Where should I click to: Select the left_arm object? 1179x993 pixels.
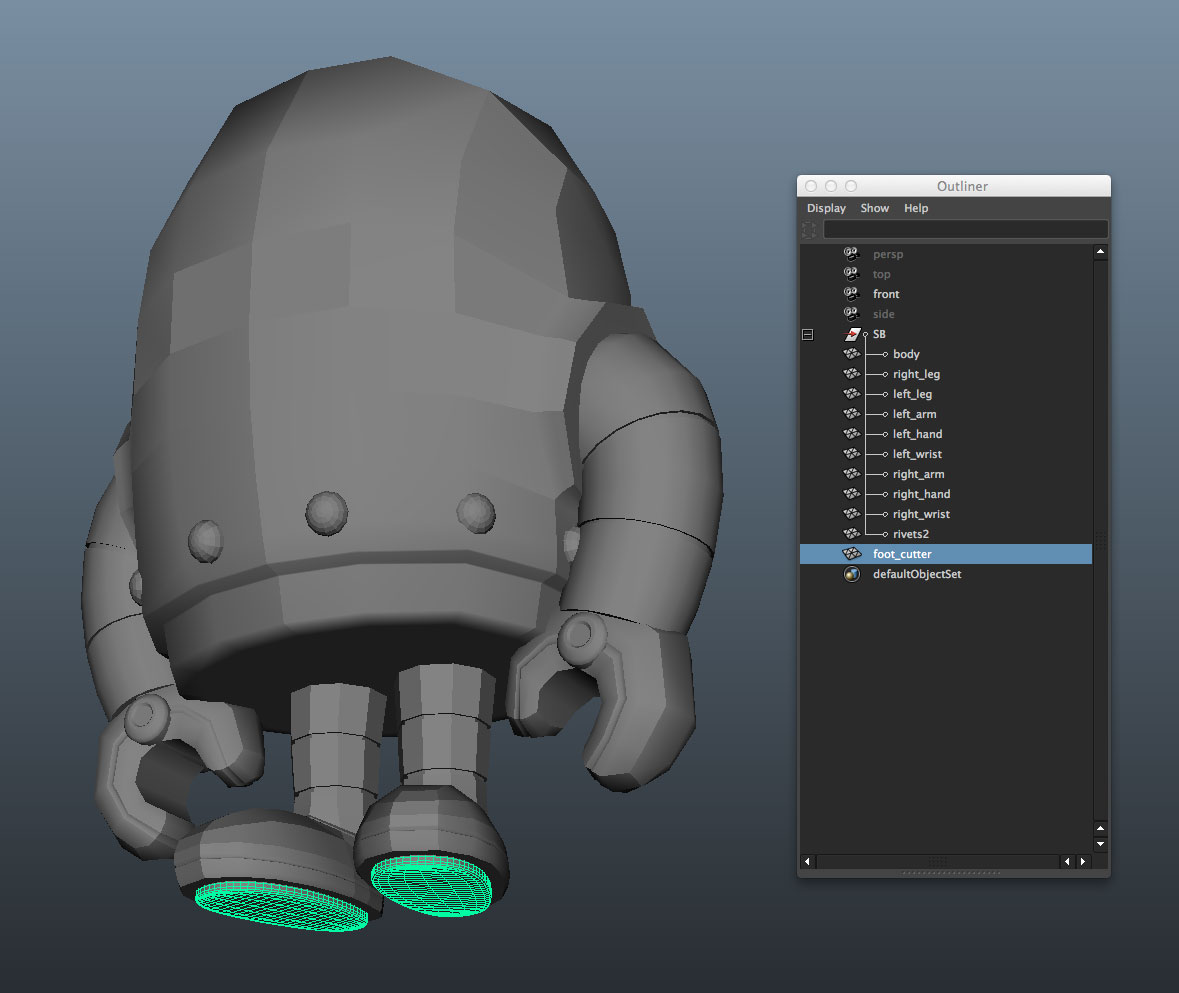[x=914, y=413]
